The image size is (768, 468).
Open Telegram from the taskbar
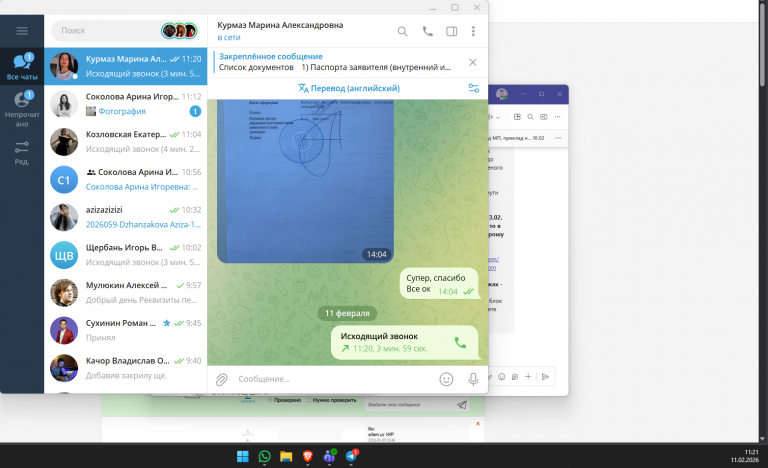tap(351, 457)
